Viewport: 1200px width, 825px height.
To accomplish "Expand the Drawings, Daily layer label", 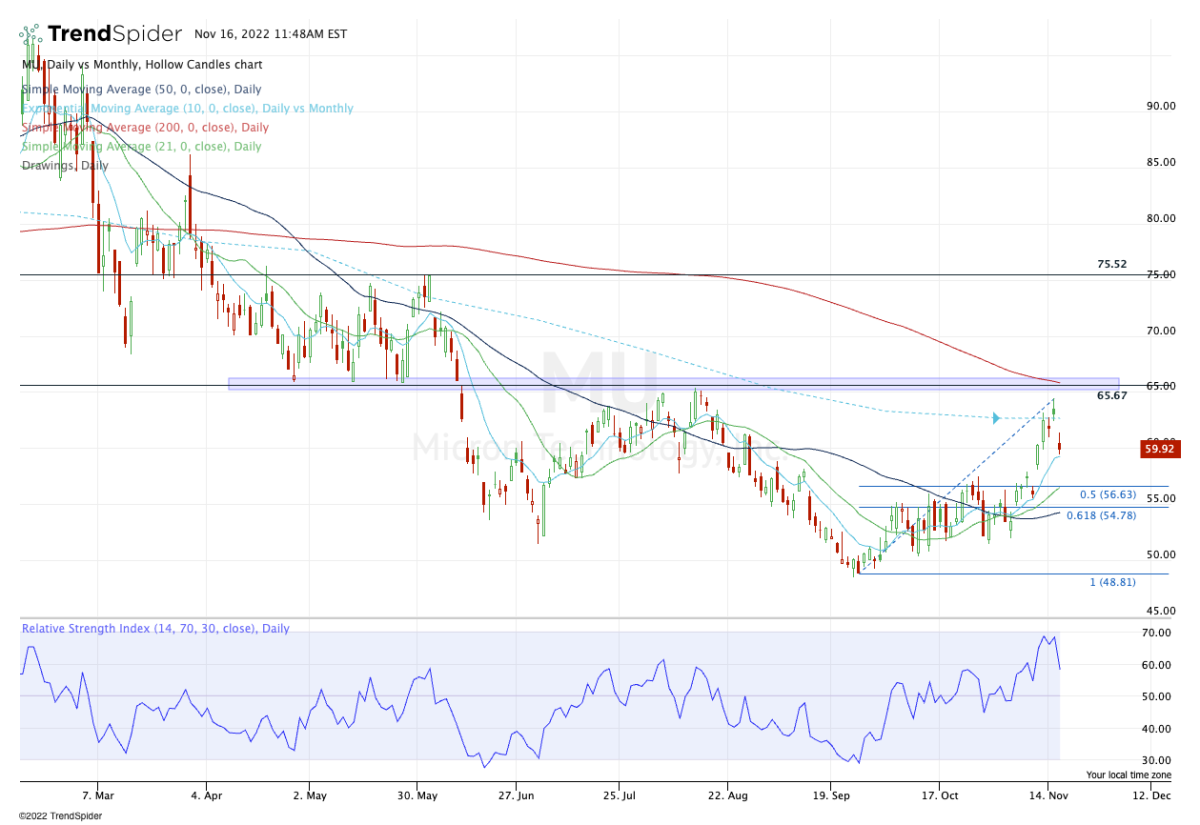I will pyautogui.click(x=66, y=165).
